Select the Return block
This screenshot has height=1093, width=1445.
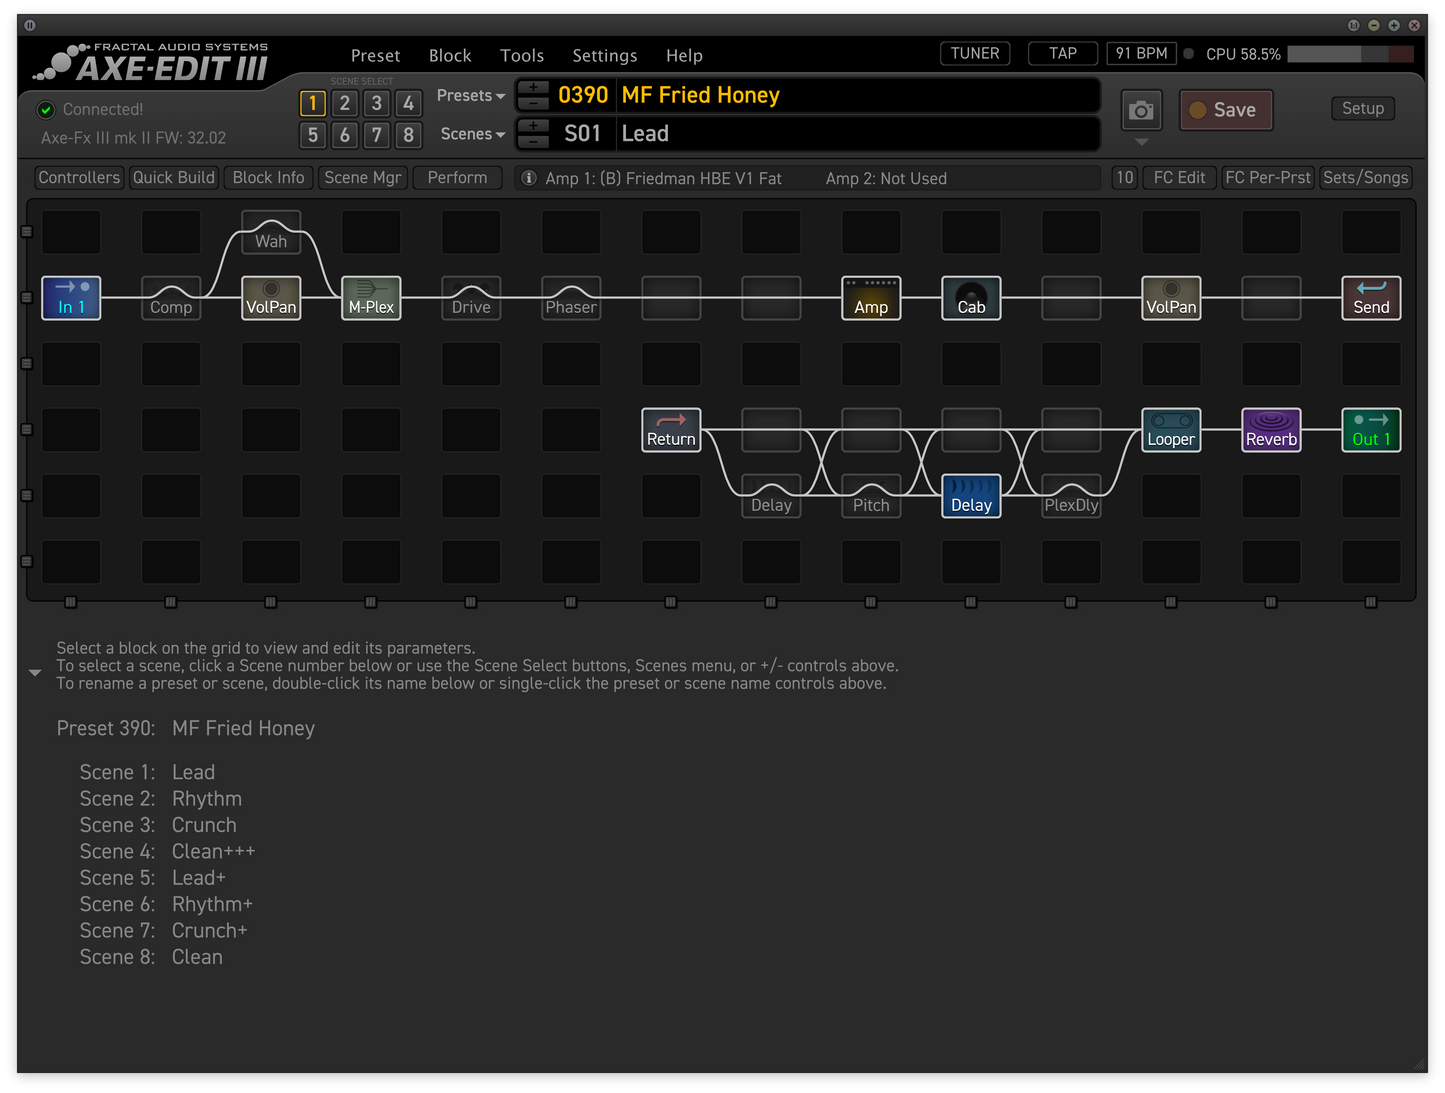(671, 430)
